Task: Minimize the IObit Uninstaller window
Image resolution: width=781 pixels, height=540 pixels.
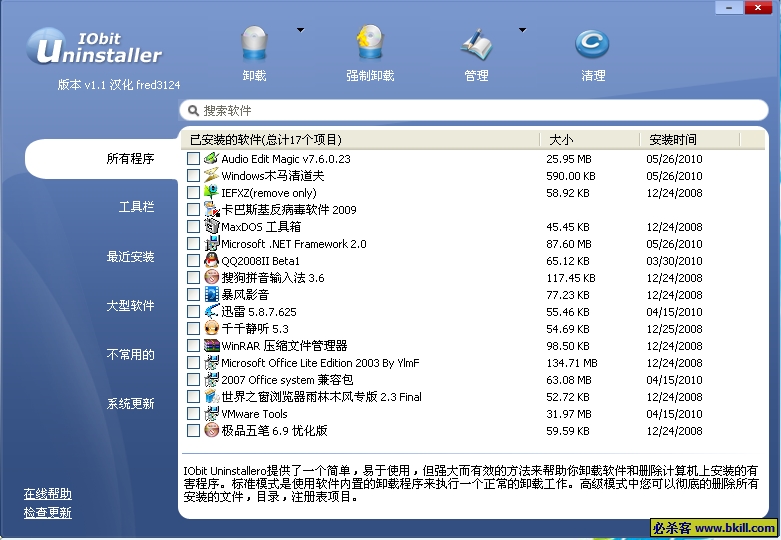Action: (x=729, y=7)
